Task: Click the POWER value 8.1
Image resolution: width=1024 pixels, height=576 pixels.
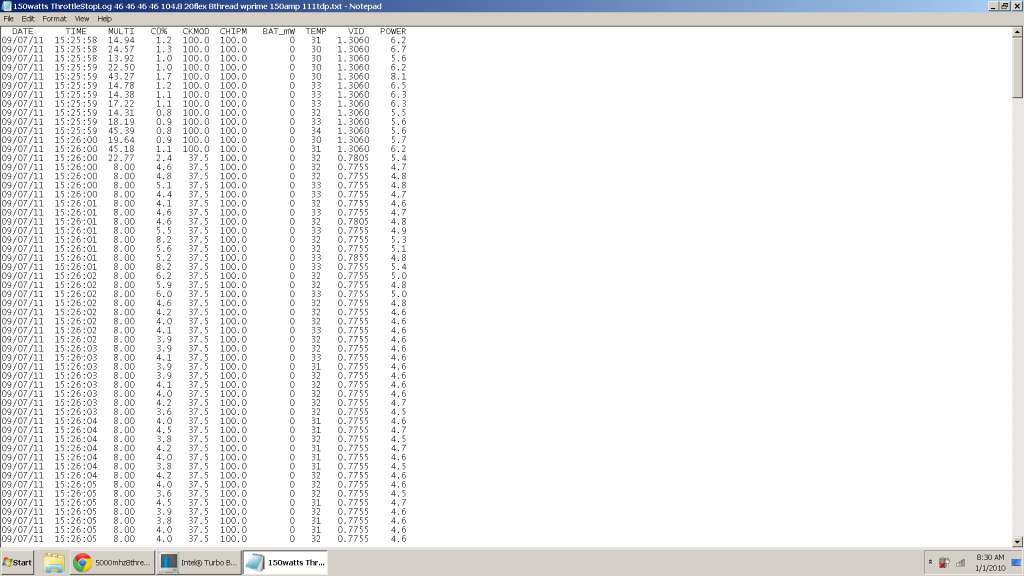Action: 398,77
